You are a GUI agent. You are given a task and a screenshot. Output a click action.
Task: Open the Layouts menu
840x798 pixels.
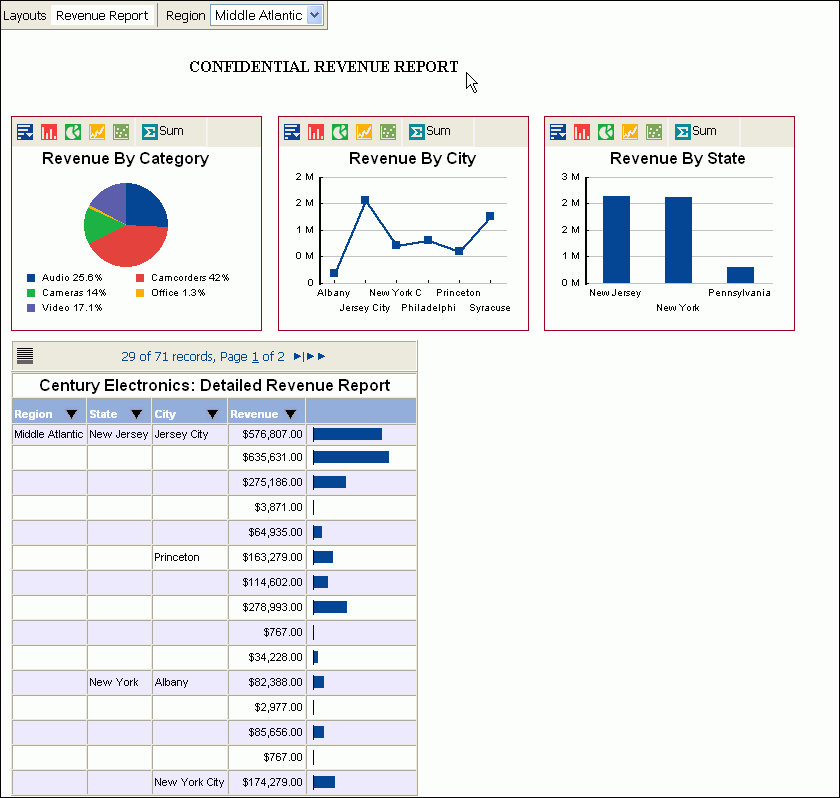tap(25, 16)
